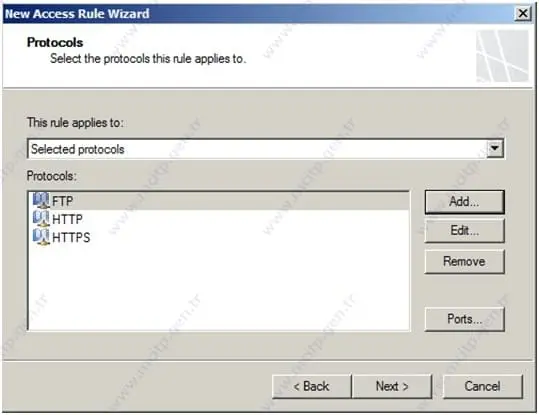The width and height of the screenshot is (539, 415).
Task: Close the New Access Rule Wizard window
Action: pyautogui.click(x=522, y=14)
